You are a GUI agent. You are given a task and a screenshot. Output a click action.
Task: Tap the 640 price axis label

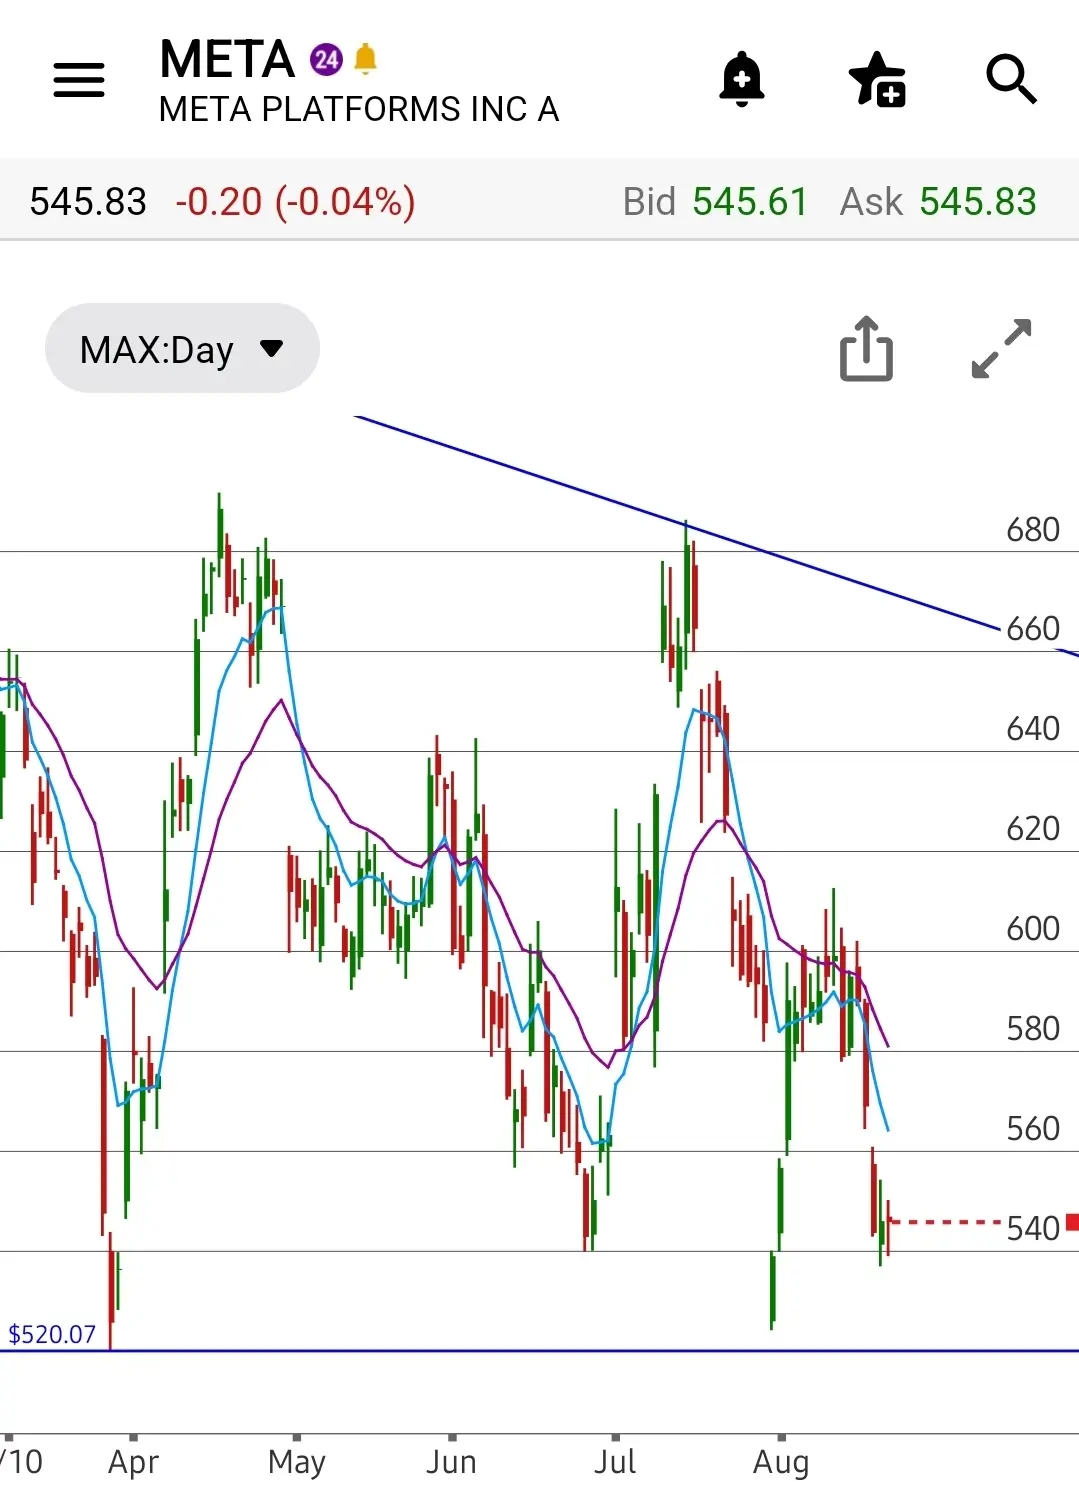pyautogui.click(x=1032, y=728)
